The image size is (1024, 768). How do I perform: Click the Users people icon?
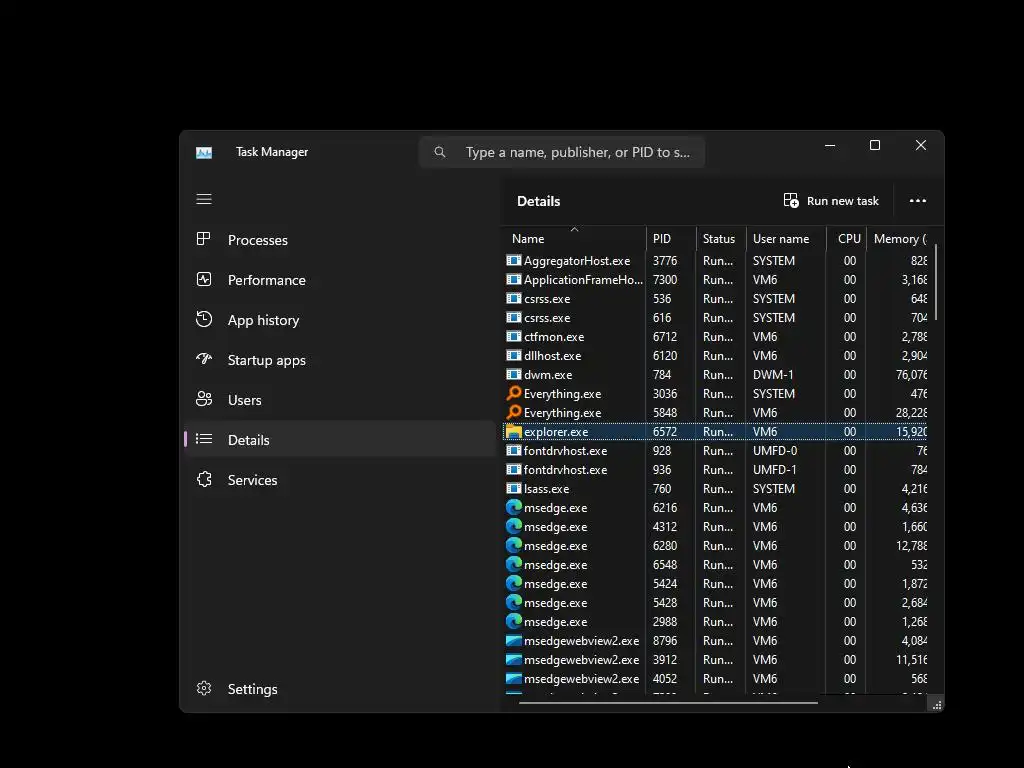pos(204,399)
